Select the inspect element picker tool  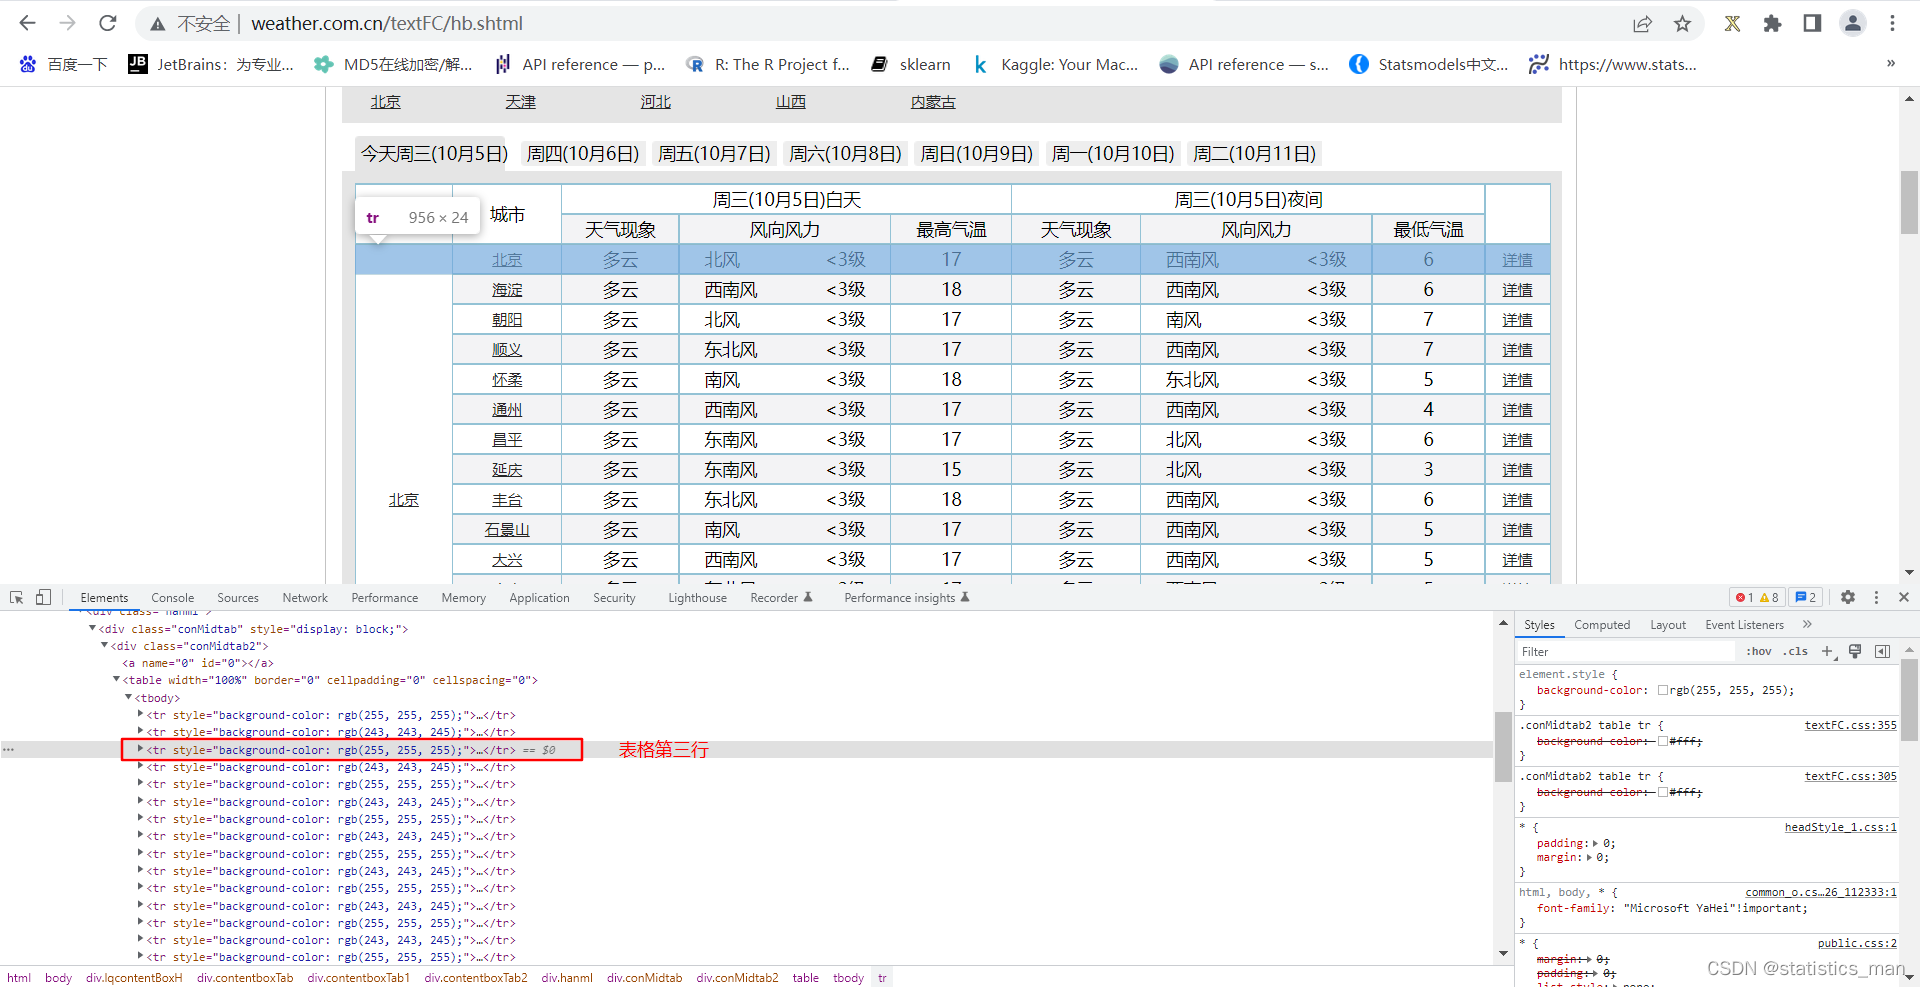pyautogui.click(x=16, y=597)
